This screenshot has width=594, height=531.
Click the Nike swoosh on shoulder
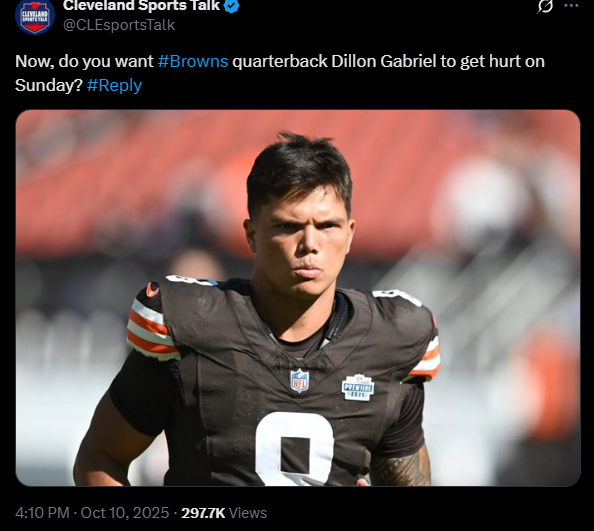[152, 289]
